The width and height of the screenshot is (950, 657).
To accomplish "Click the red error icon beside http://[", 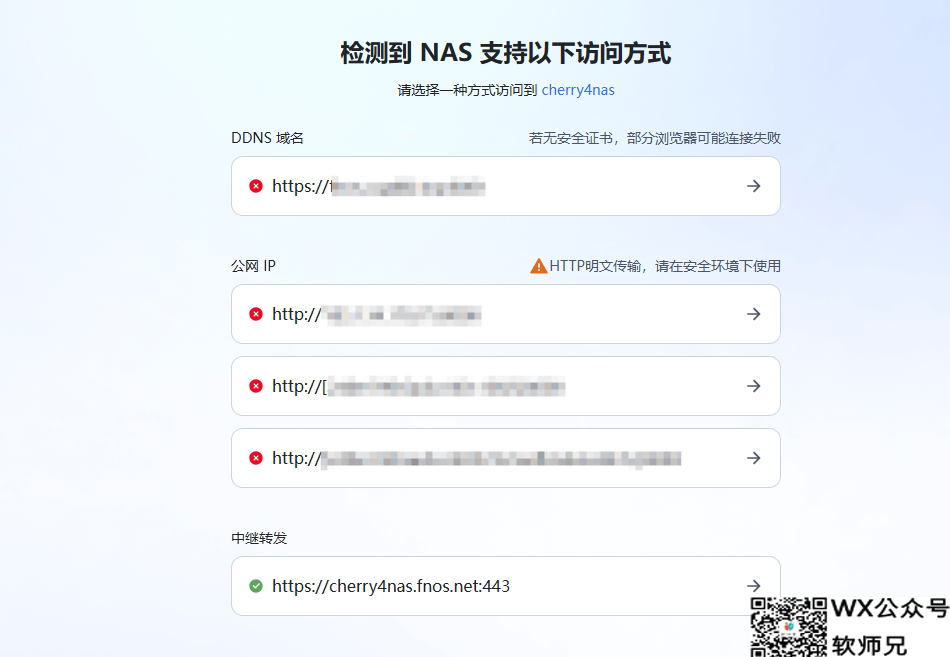I will click(x=256, y=386).
